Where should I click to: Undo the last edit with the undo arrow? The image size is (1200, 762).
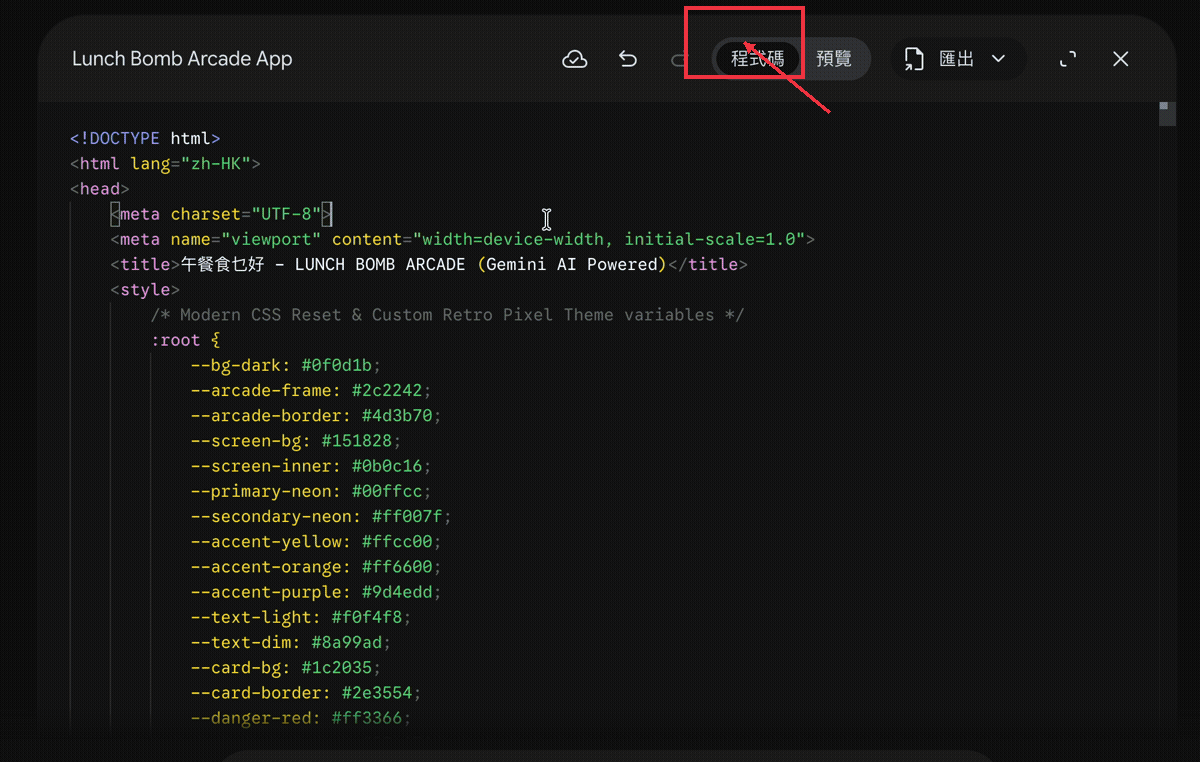[628, 59]
